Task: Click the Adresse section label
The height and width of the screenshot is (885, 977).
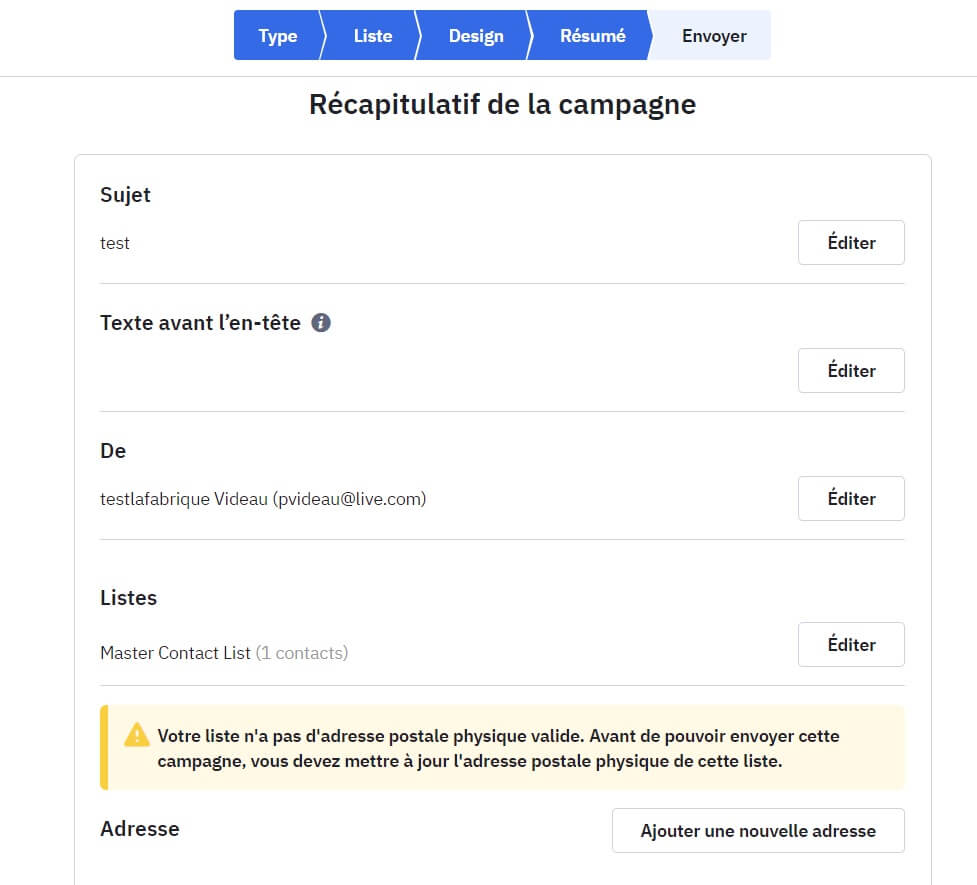Action: [140, 829]
